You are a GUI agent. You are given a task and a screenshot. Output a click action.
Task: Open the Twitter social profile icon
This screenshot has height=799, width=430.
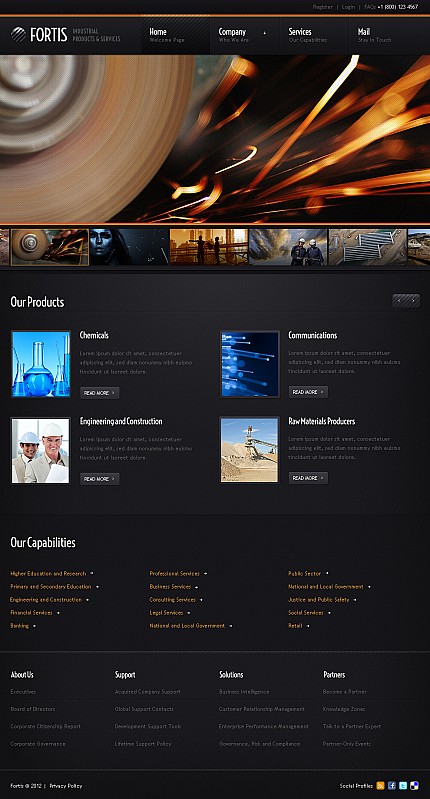coord(403,785)
